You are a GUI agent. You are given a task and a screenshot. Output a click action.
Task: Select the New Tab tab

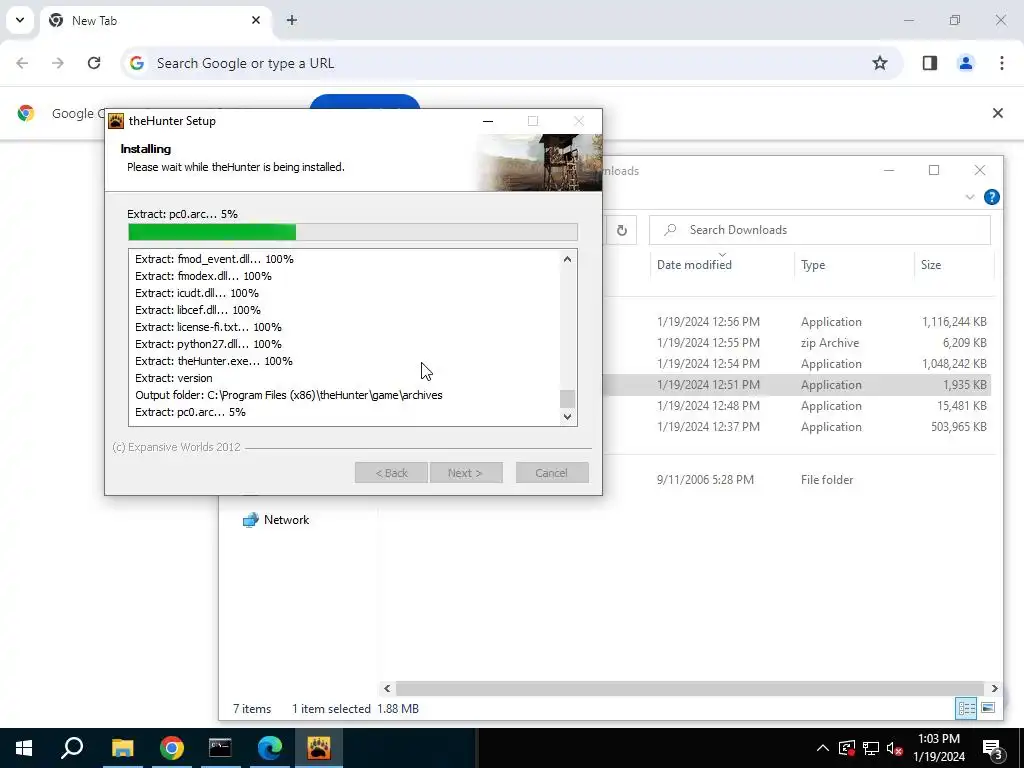pos(155,20)
